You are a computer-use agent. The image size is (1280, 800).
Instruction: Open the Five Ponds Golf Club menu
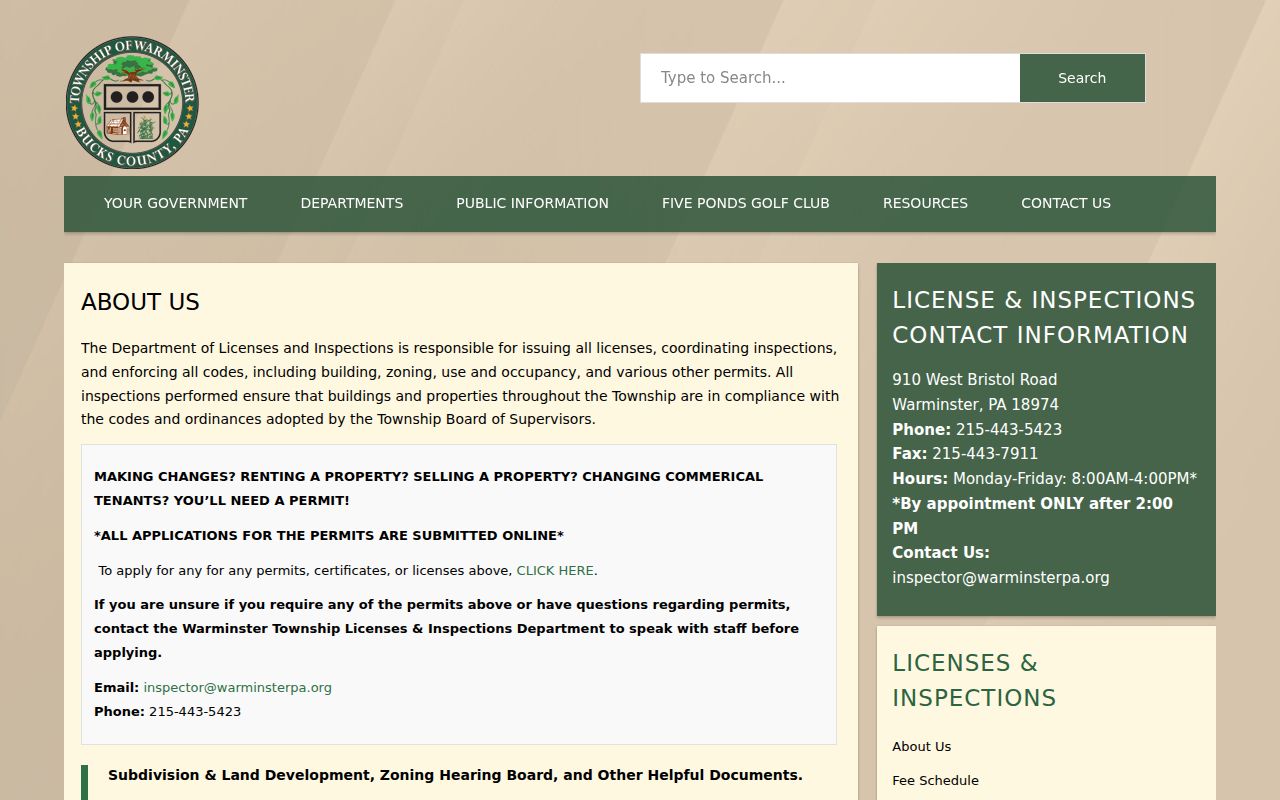click(746, 203)
